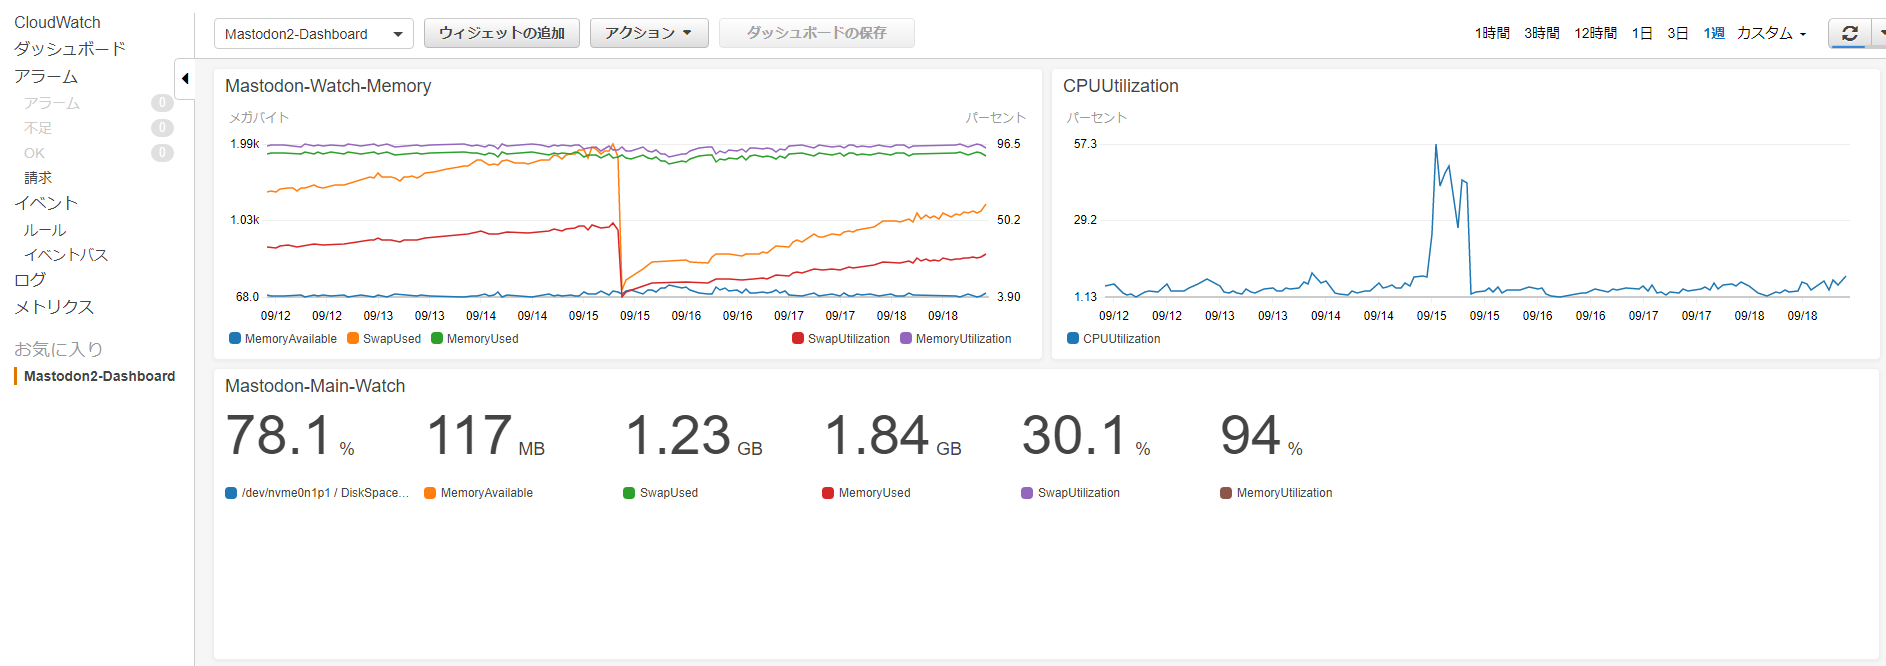Click the refresh dashboard icon

pos(1849,33)
